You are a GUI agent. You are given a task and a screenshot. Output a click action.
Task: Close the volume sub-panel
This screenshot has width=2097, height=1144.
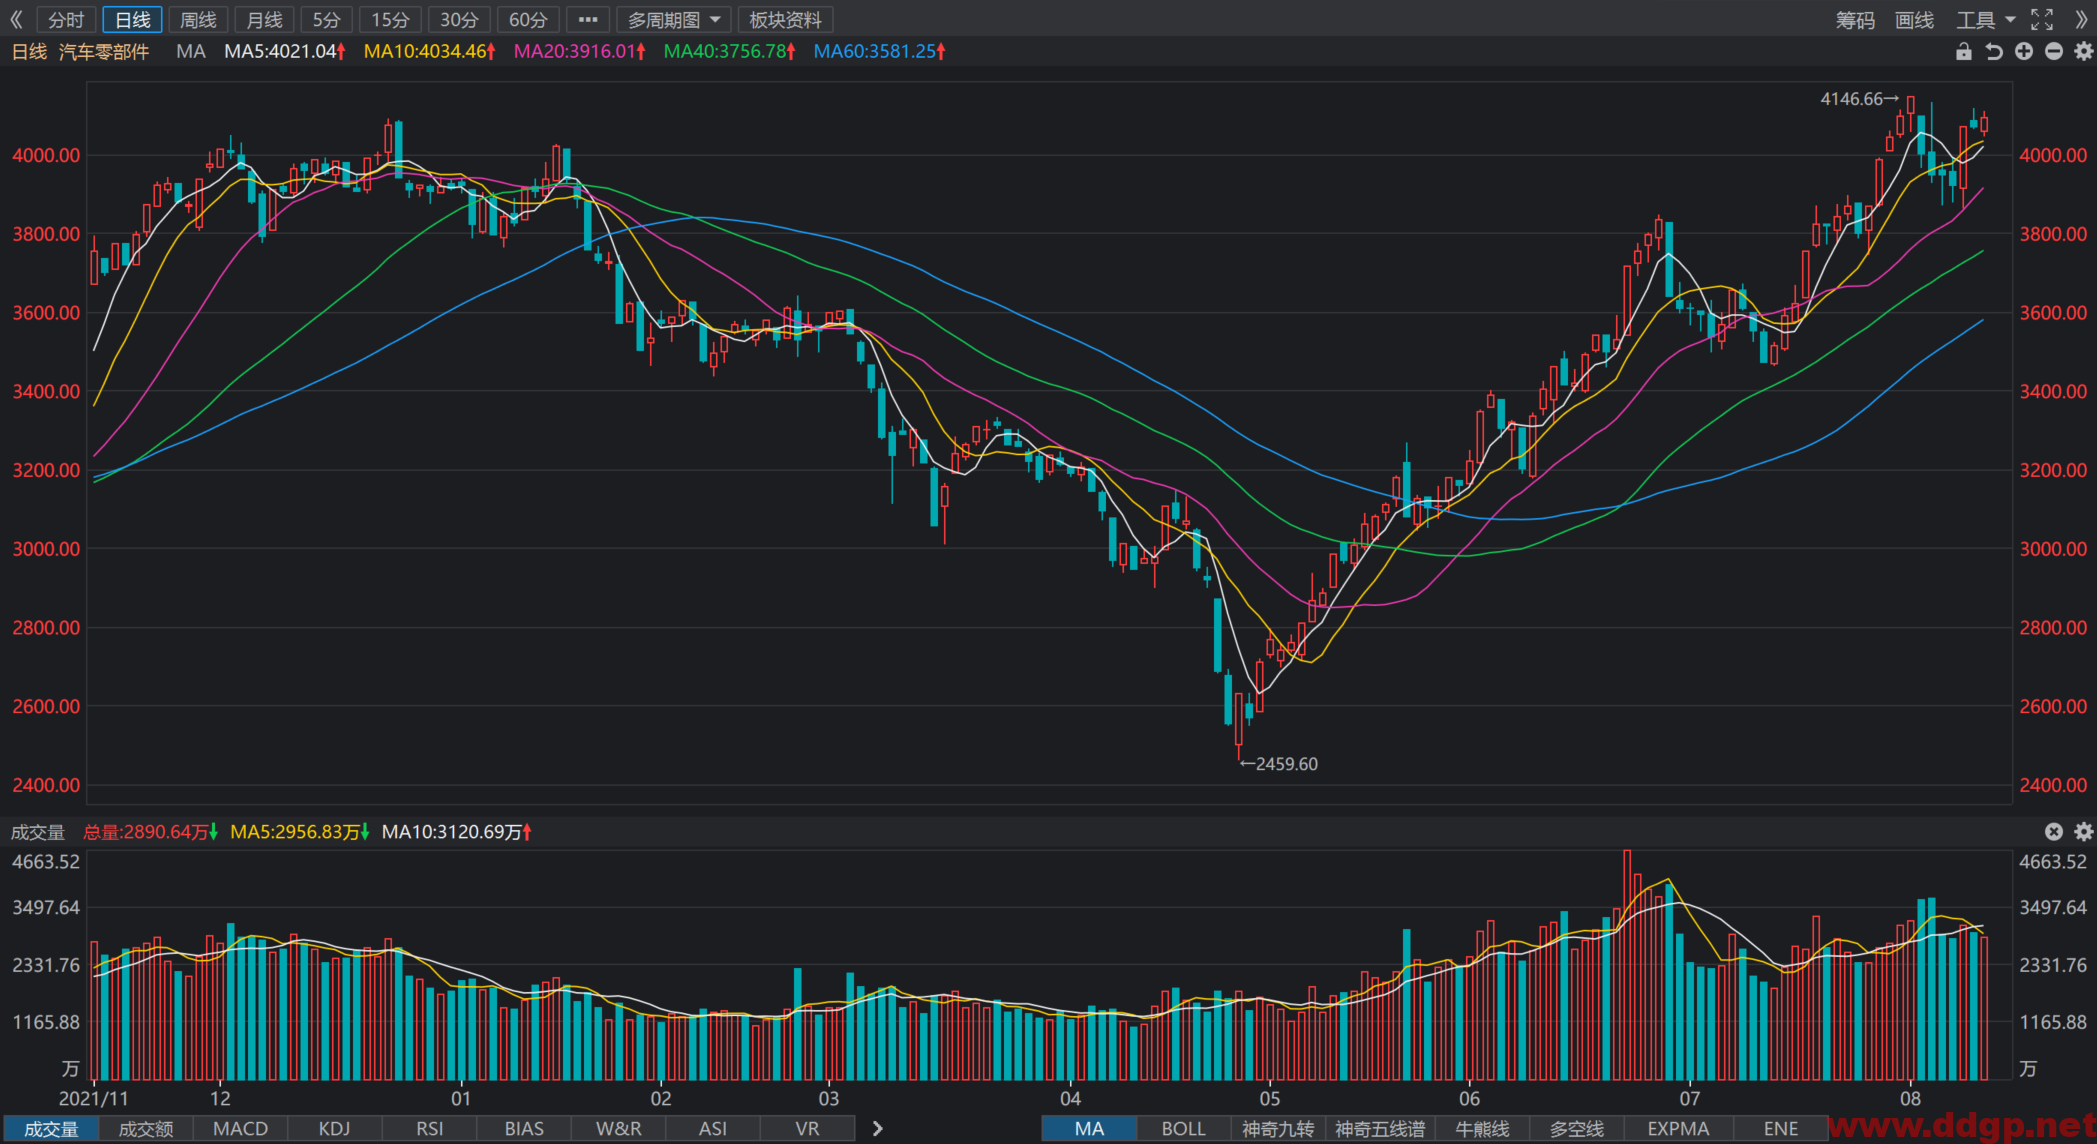(x=2054, y=831)
